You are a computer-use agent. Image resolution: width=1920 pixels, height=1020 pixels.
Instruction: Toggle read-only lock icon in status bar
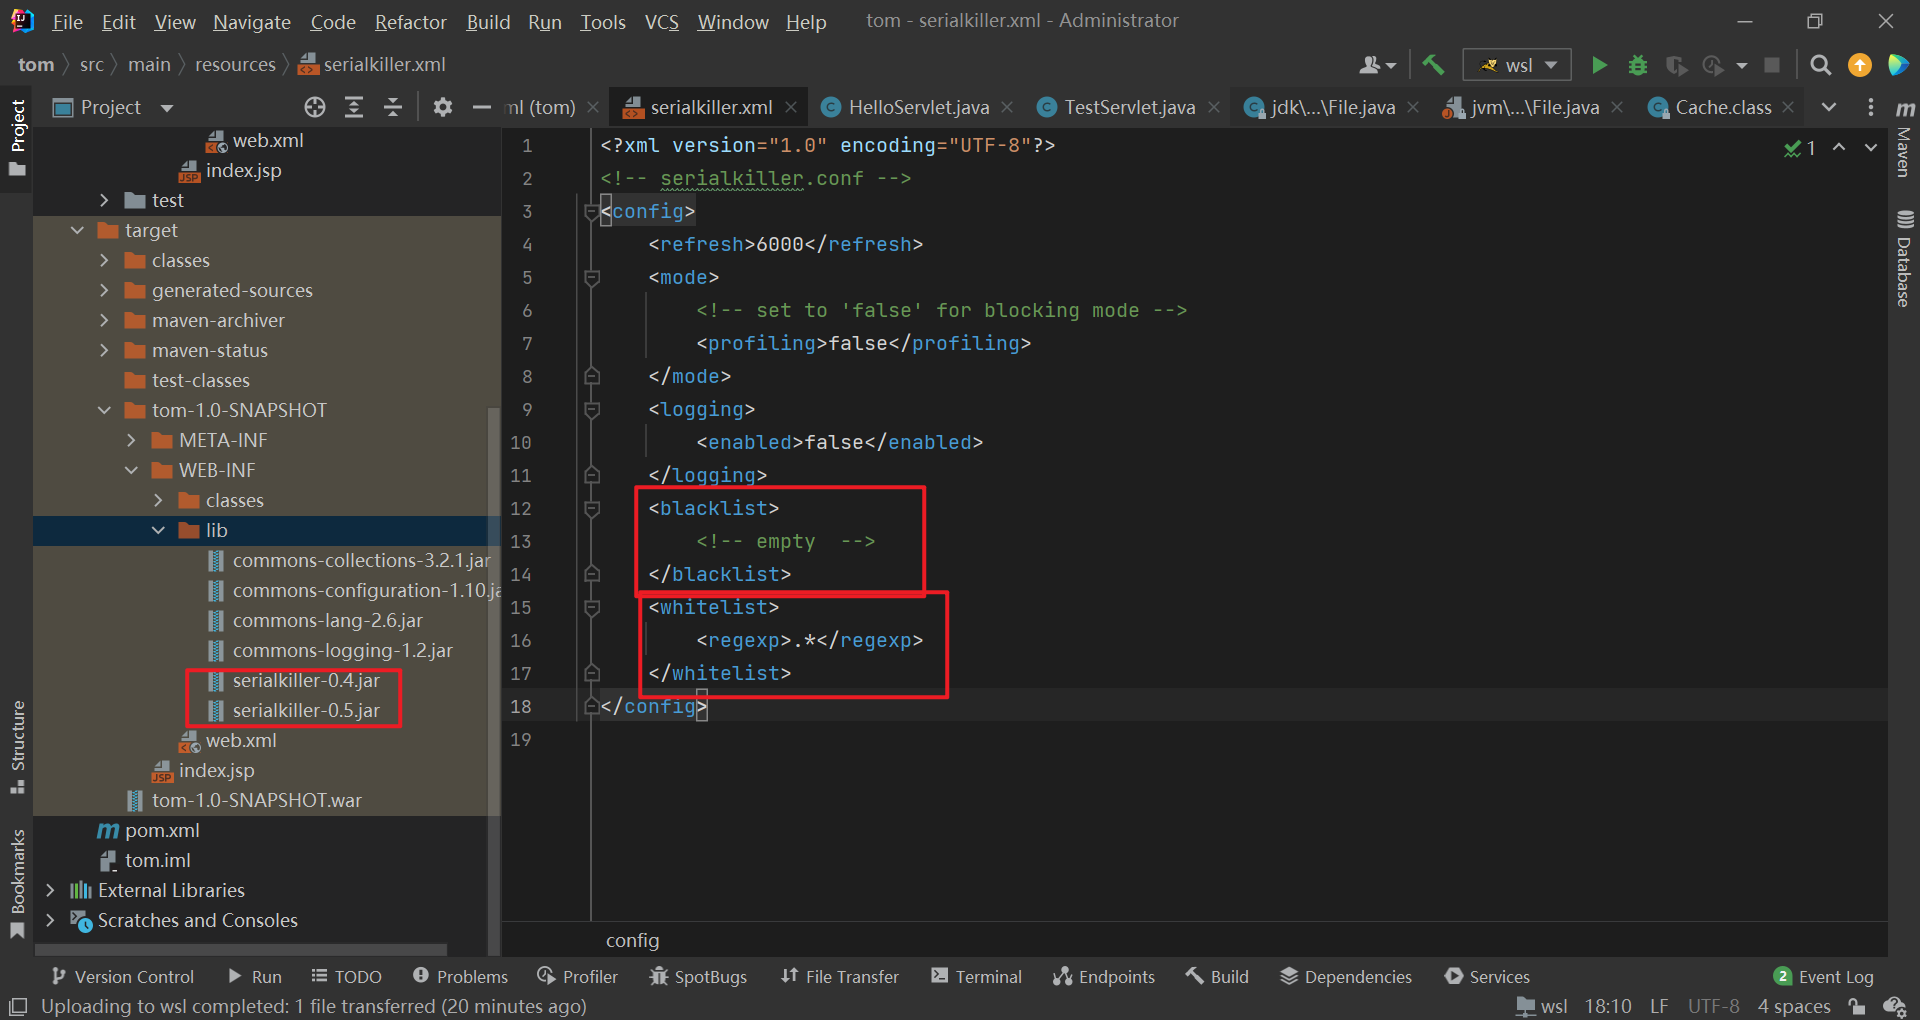point(1856,1006)
